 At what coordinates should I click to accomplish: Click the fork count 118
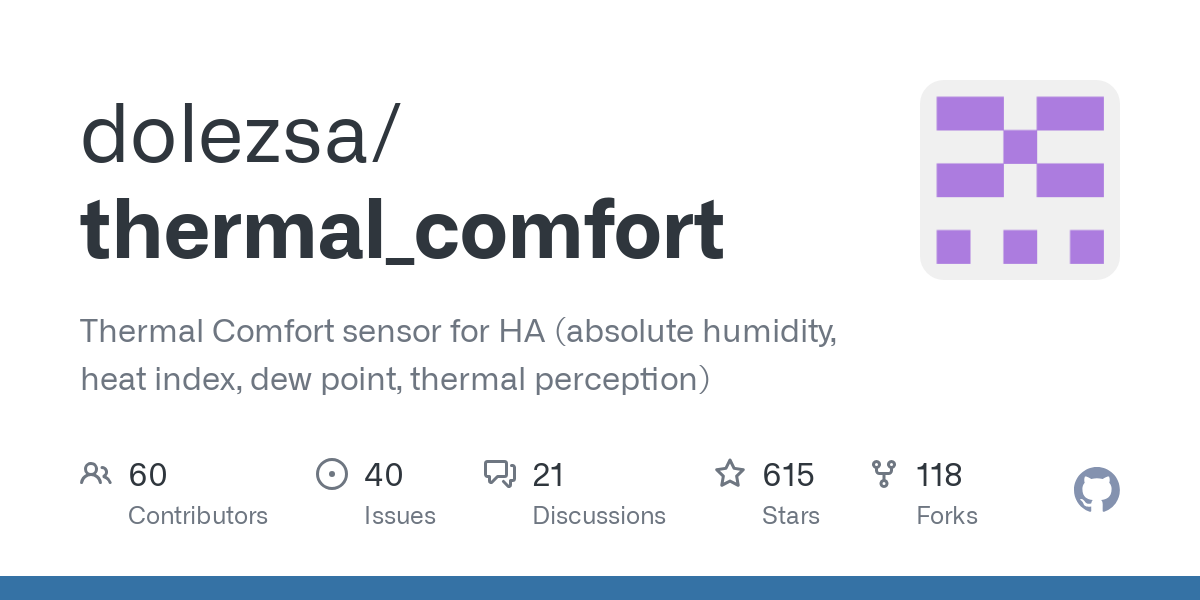point(939,475)
